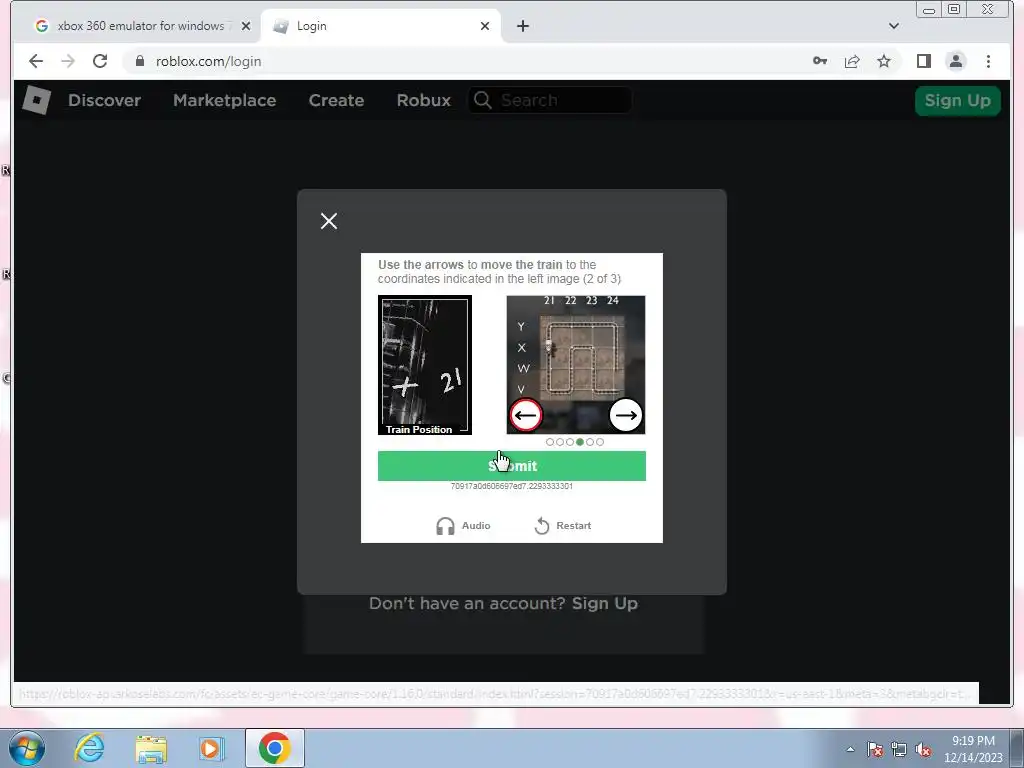Reload the Roblox login page
Image resolution: width=1024 pixels, height=768 pixels.
100,61
